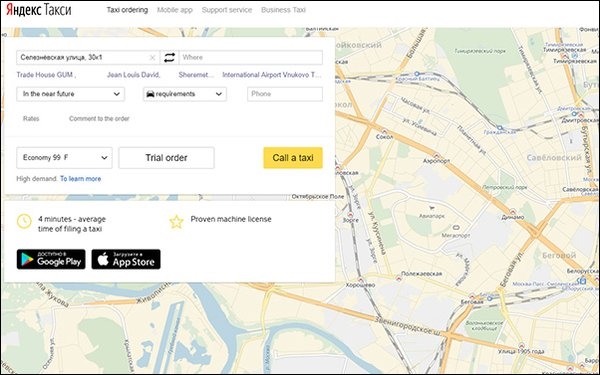Open the App Store badge
The width and height of the screenshot is (600, 375).
pyautogui.click(x=126, y=259)
